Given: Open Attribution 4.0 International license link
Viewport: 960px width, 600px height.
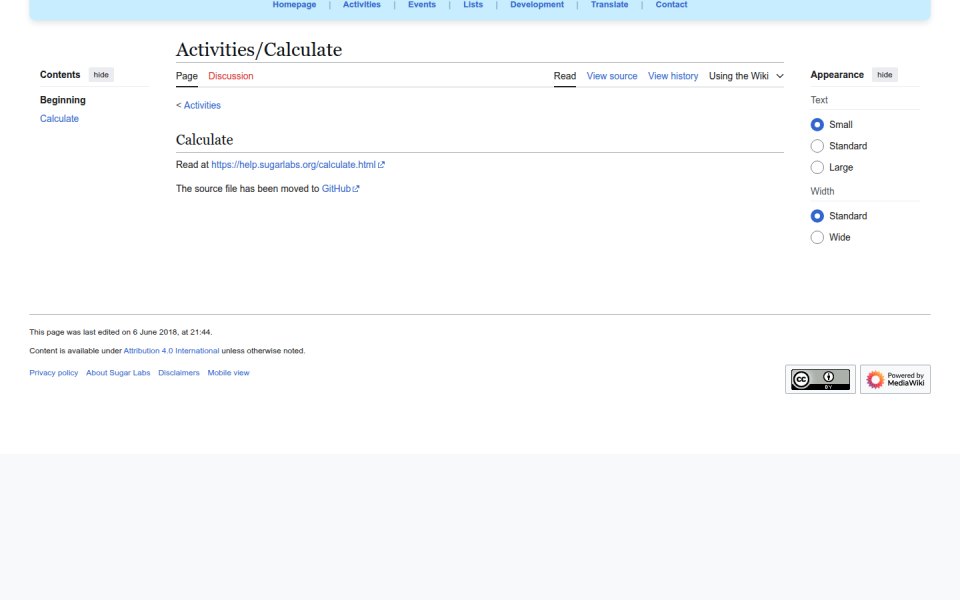Looking at the screenshot, I should (171, 351).
